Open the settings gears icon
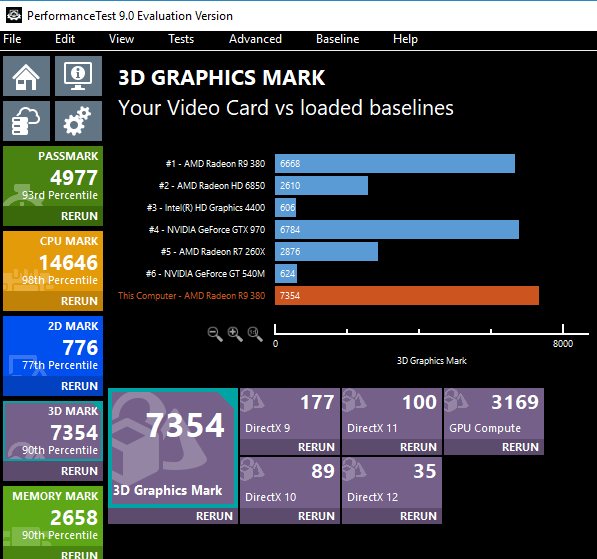Screen dimensions: 597x559 click(78, 121)
